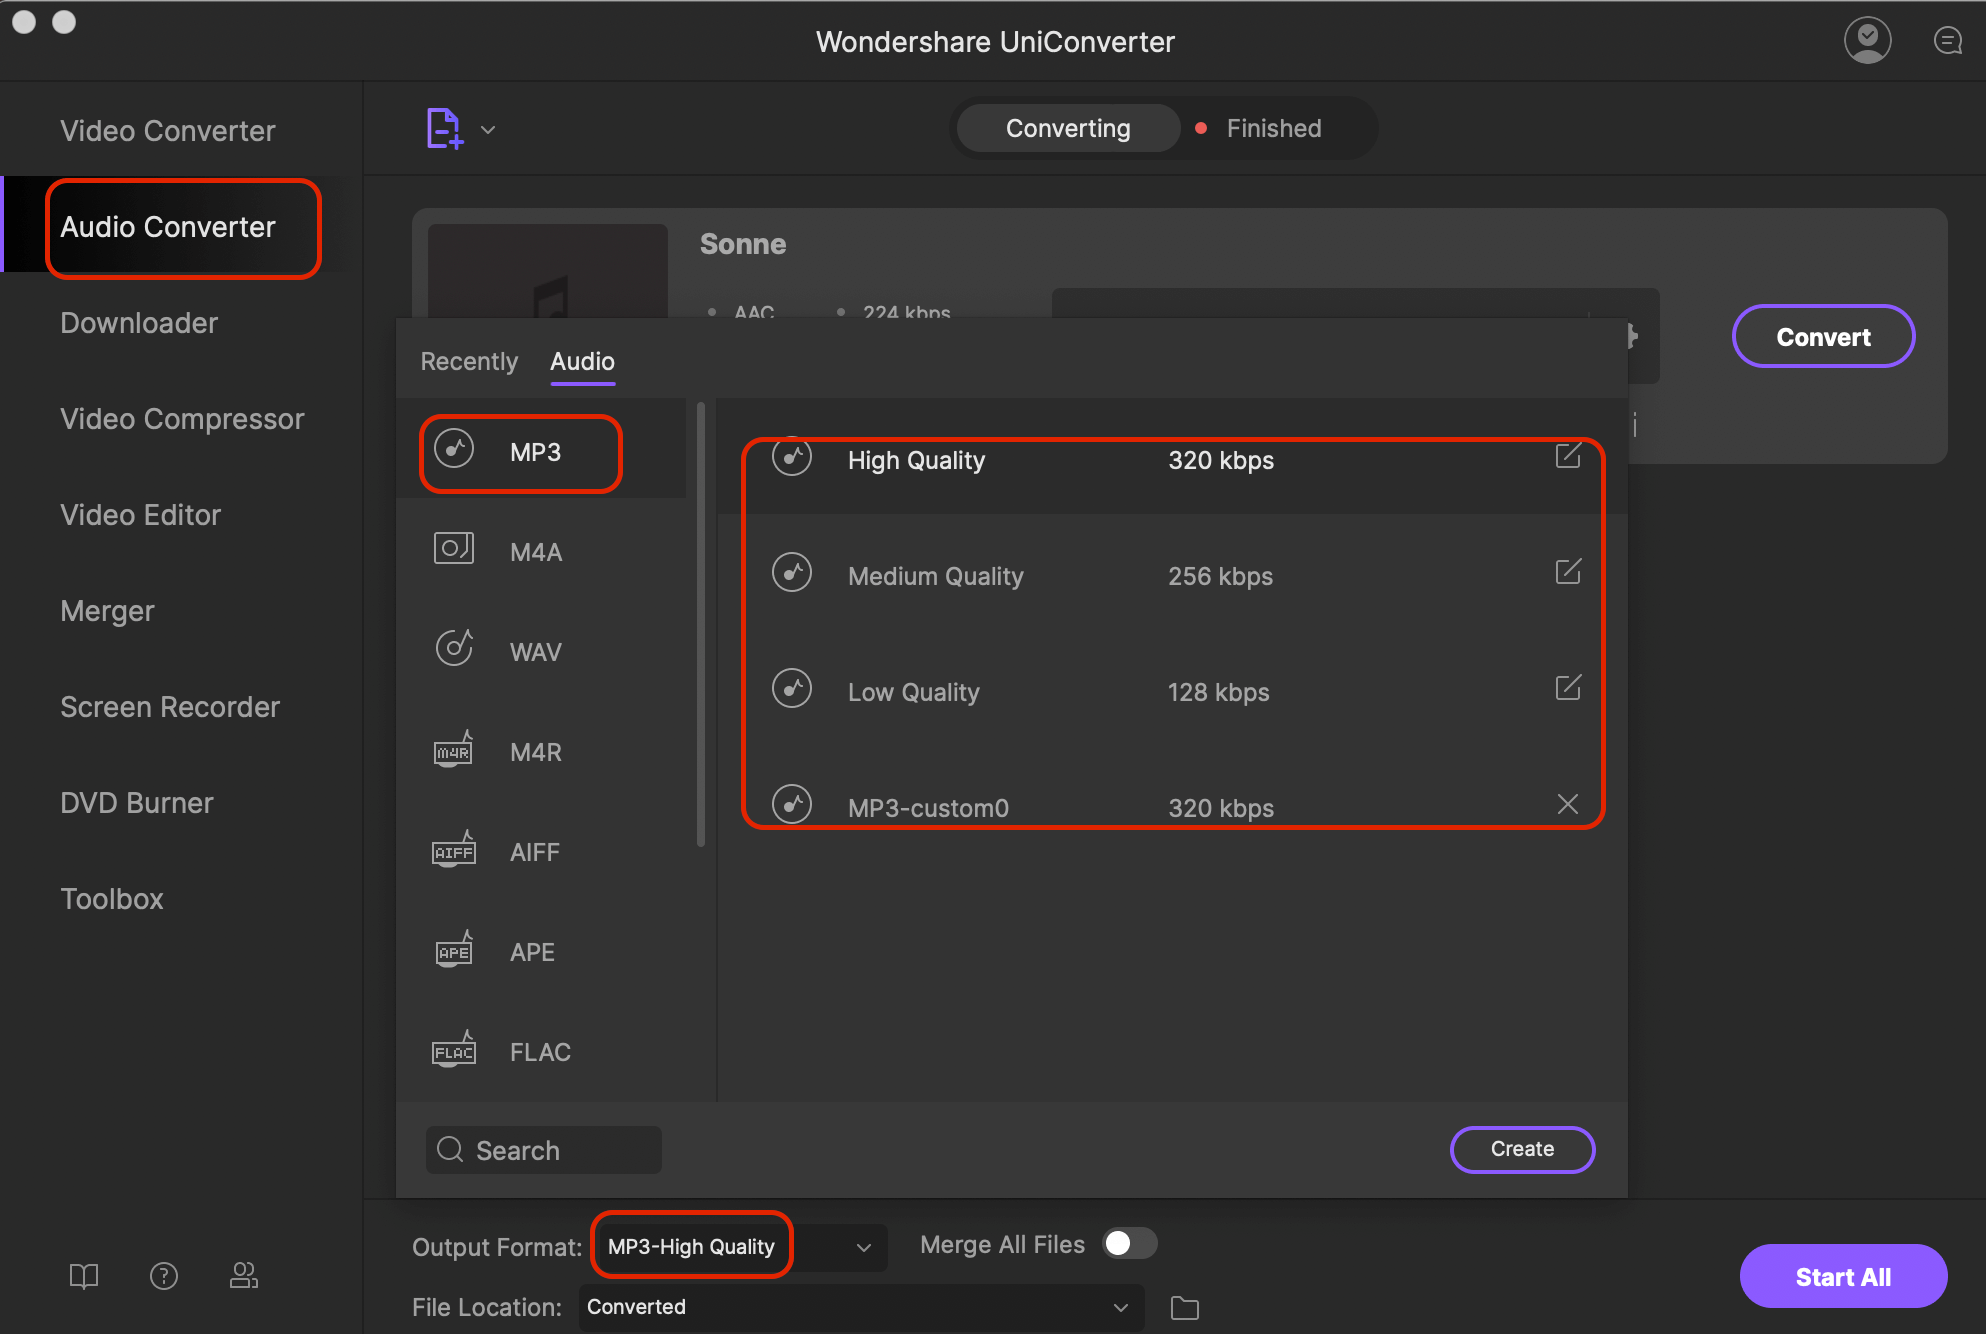This screenshot has width=1986, height=1334.
Task: Select the APE format icon
Action: click(453, 951)
